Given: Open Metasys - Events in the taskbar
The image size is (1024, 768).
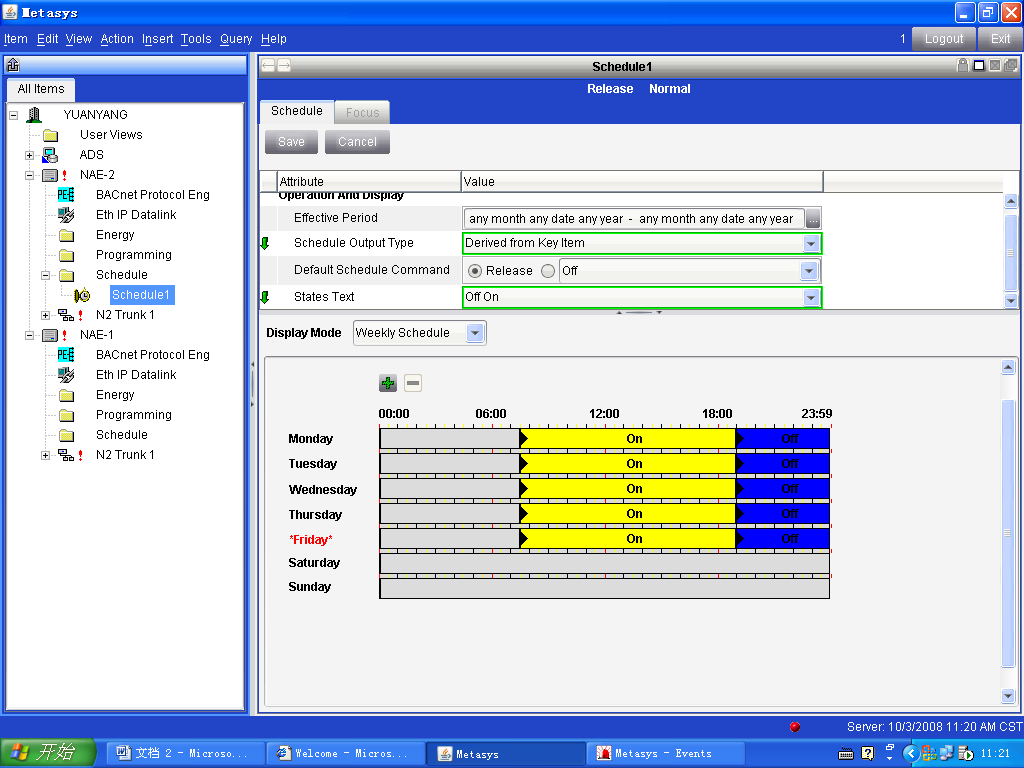Looking at the screenshot, I should click(664, 753).
